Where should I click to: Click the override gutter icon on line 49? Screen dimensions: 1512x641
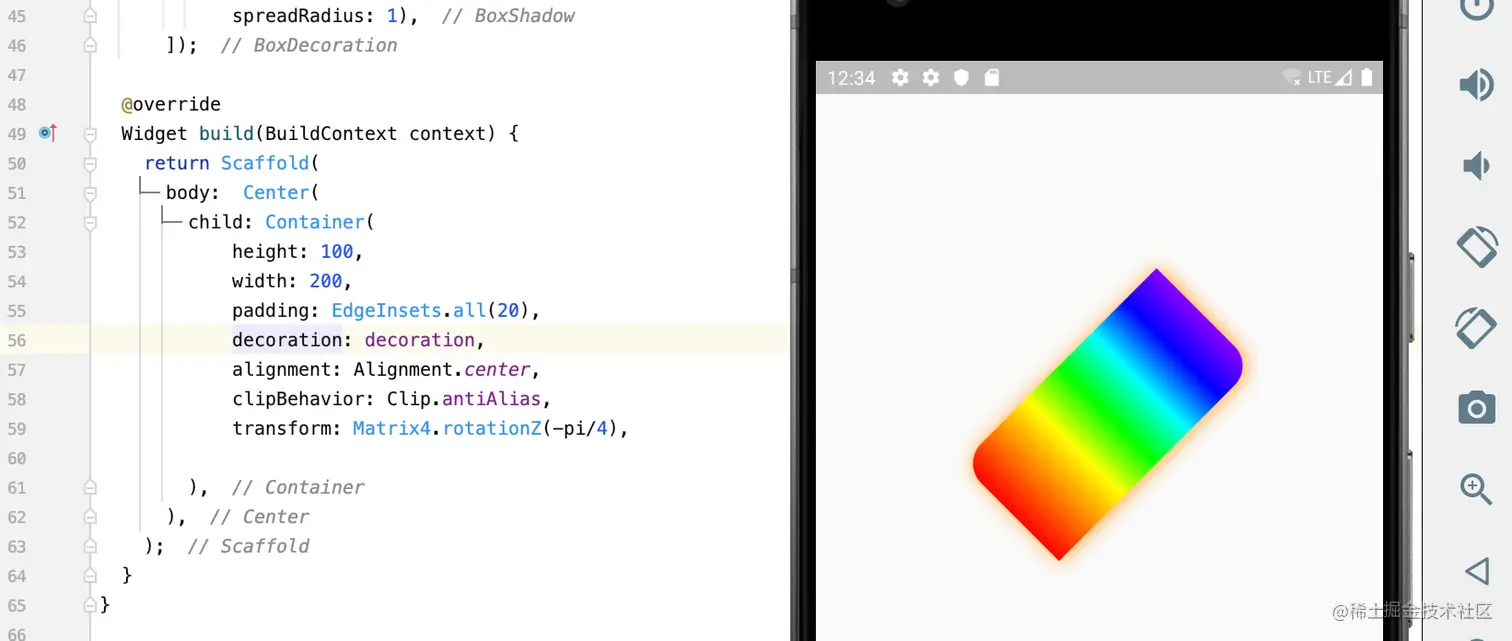(47, 133)
